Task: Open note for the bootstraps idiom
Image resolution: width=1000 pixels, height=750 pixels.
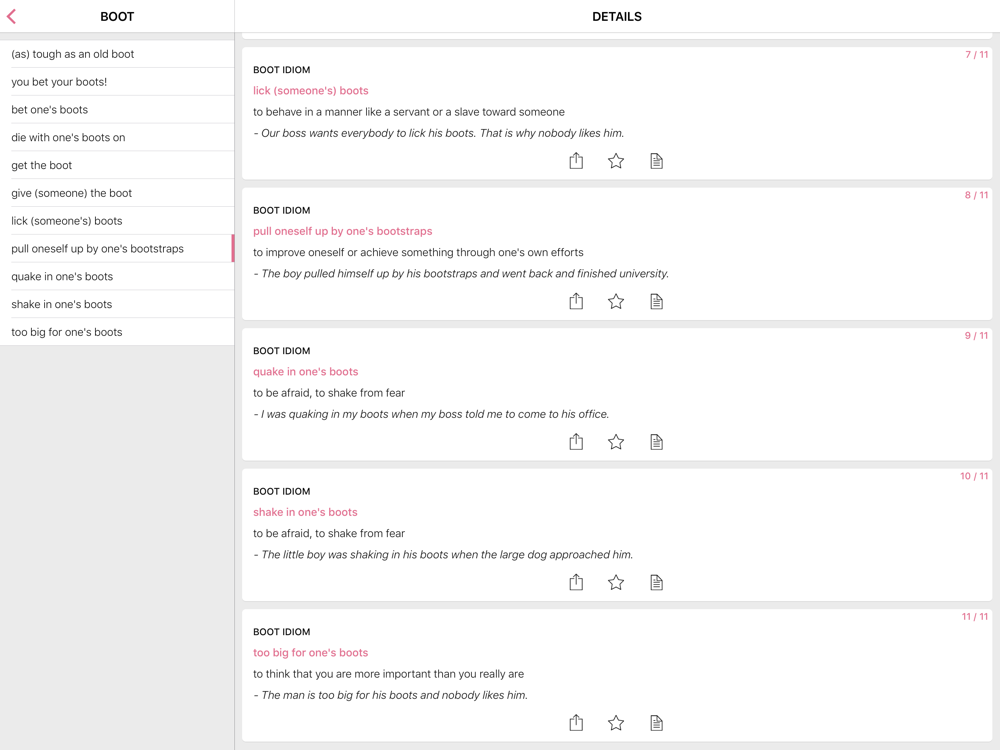Action: (x=656, y=301)
